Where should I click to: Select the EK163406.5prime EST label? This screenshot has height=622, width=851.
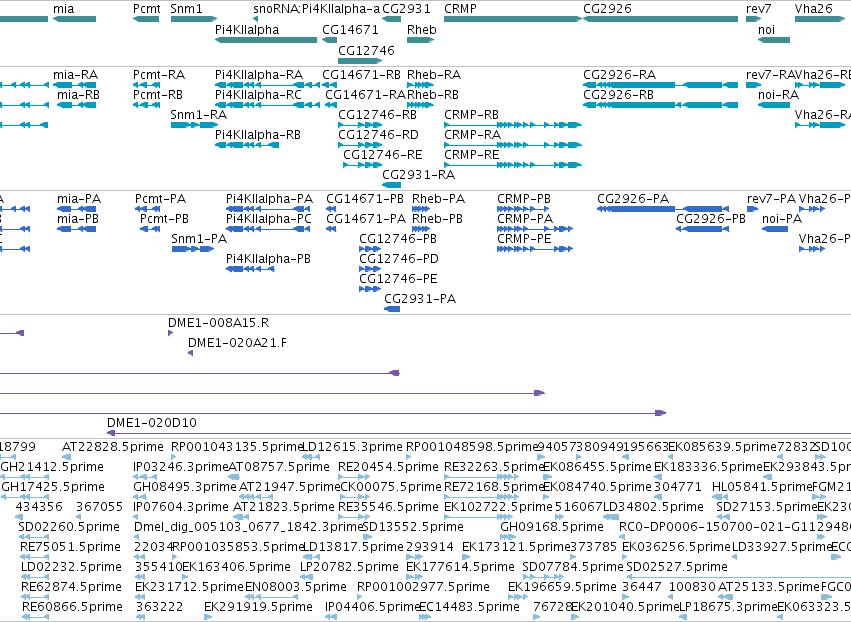237,567
